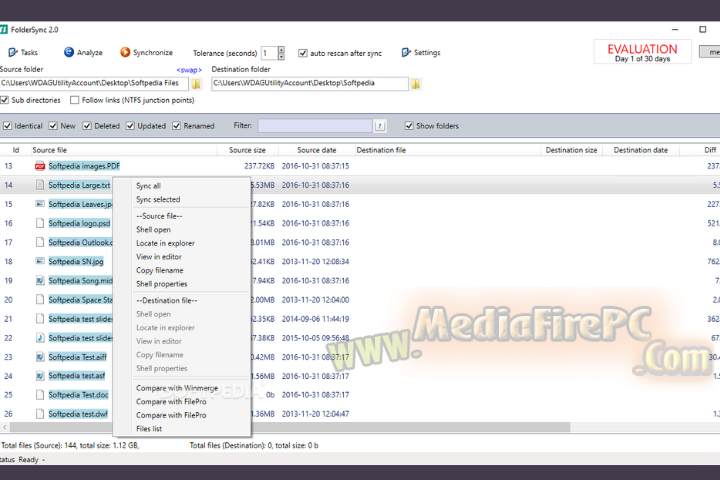Click the music note icon in row 22

40,338
